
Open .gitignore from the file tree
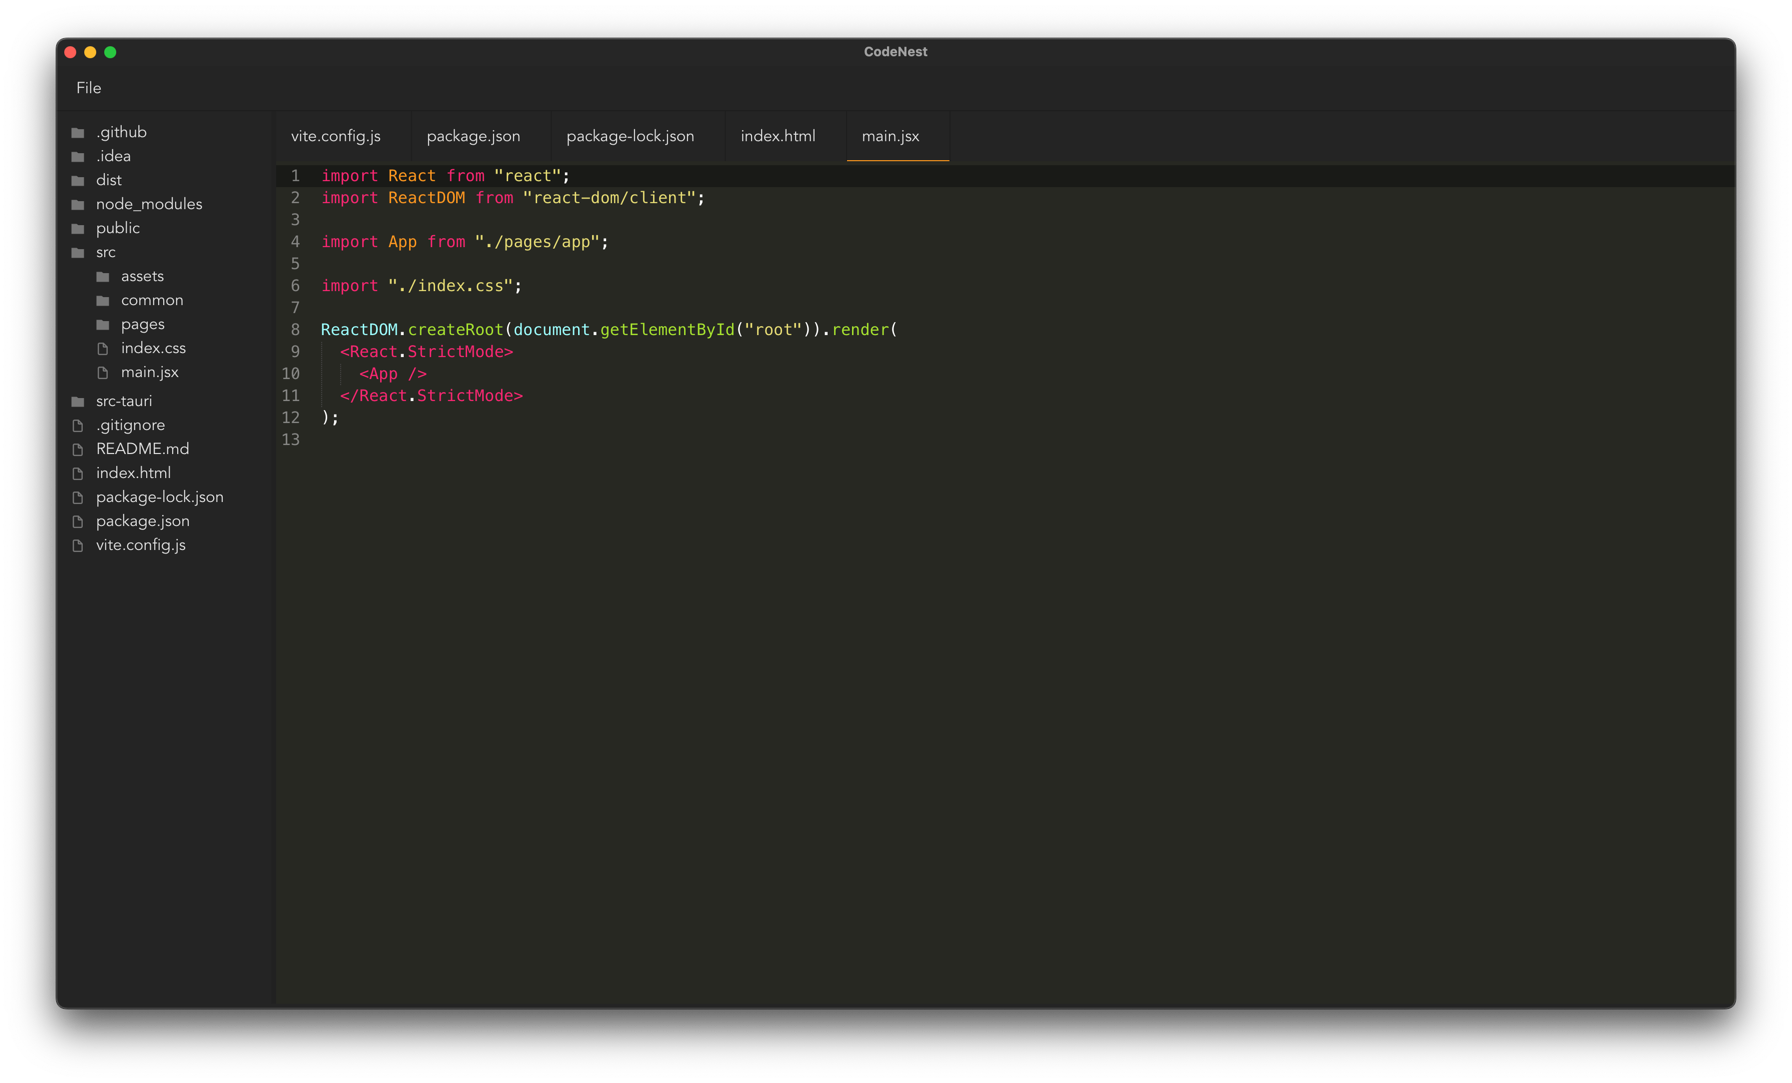(130, 425)
